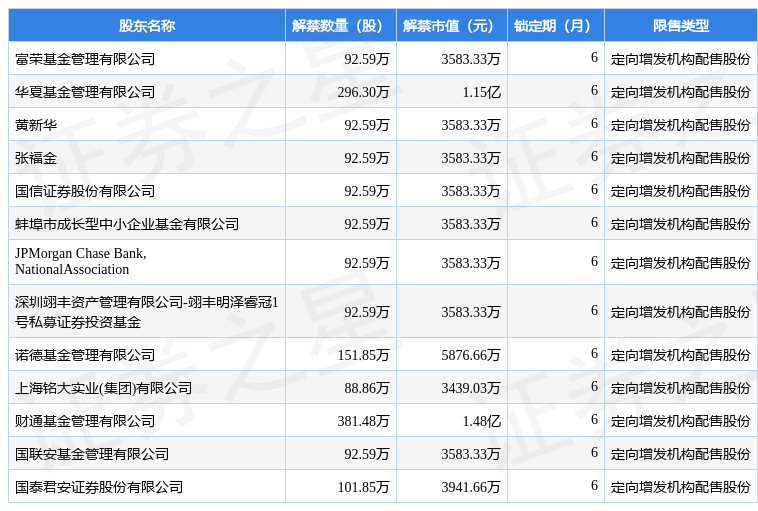Image resolution: width=758 pixels, height=511 pixels.
Task: Select the 富荣基金管理有限公司 shareholder name
Action: tap(85, 59)
